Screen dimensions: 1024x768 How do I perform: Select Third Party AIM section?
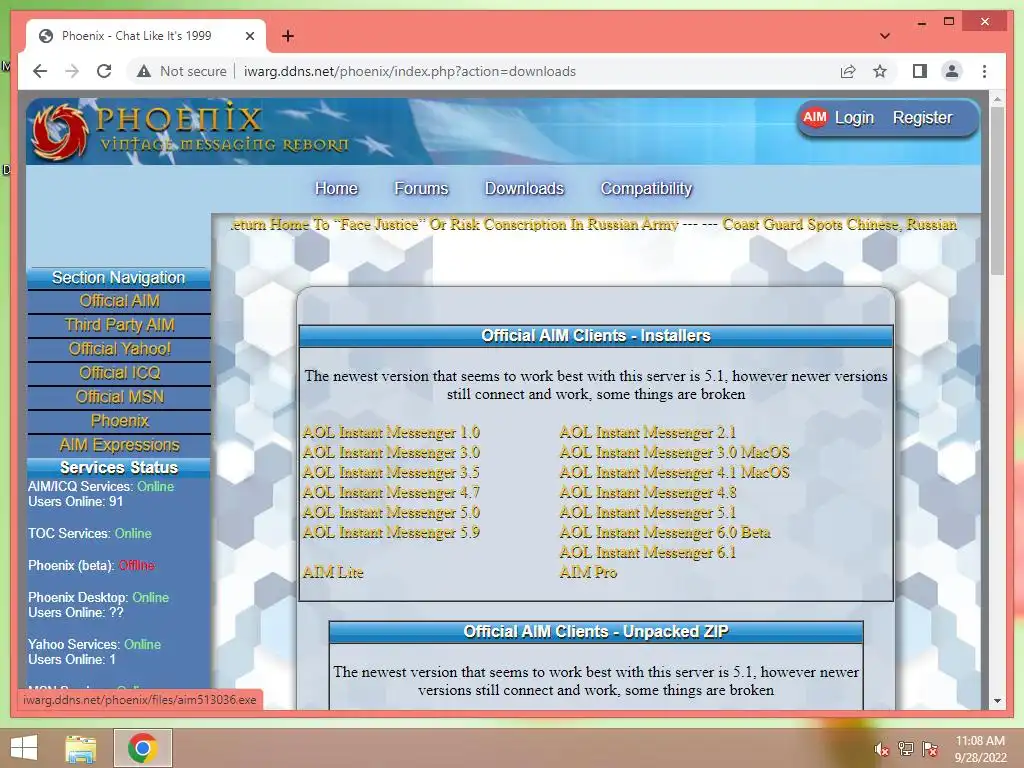click(120, 325)
